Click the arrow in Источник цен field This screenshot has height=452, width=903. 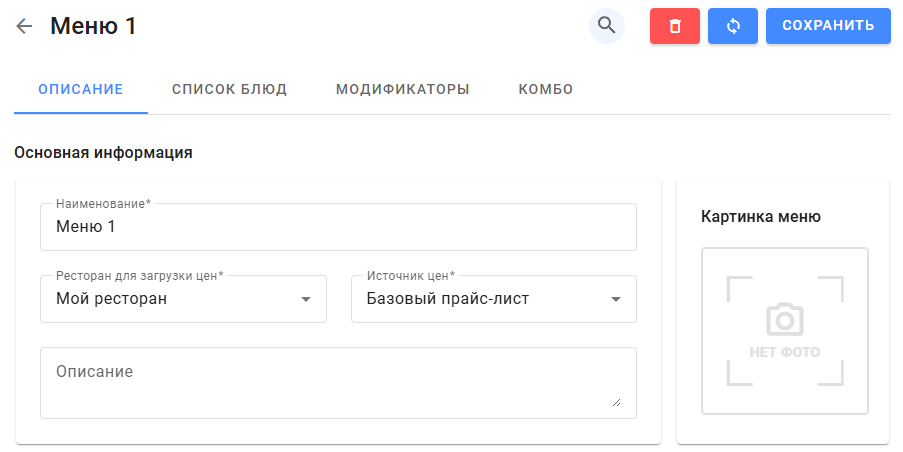tap(616, 299)
